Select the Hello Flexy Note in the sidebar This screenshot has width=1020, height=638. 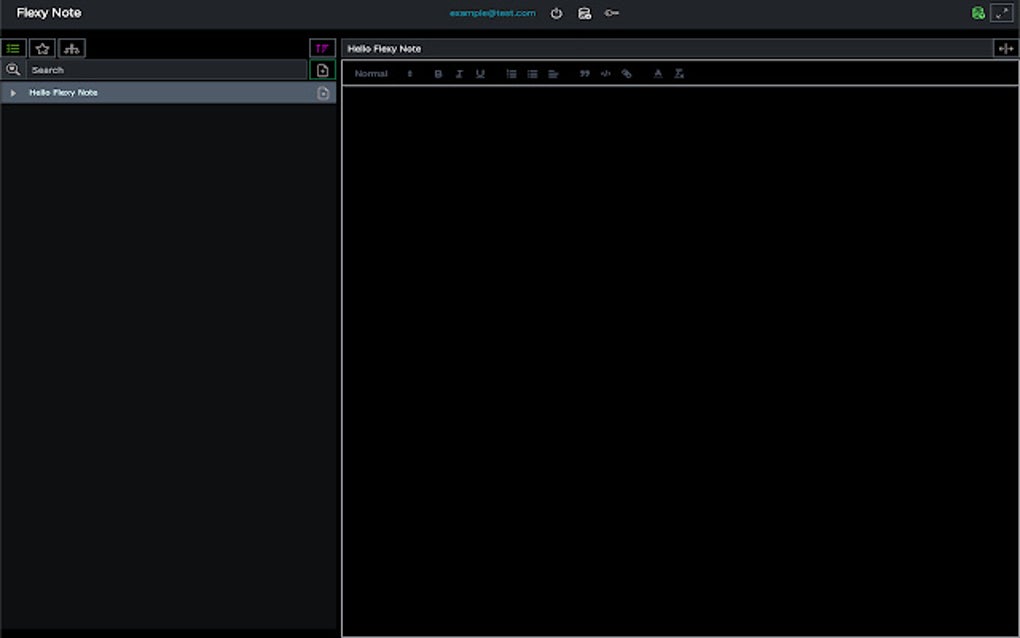tap(65, 92)
